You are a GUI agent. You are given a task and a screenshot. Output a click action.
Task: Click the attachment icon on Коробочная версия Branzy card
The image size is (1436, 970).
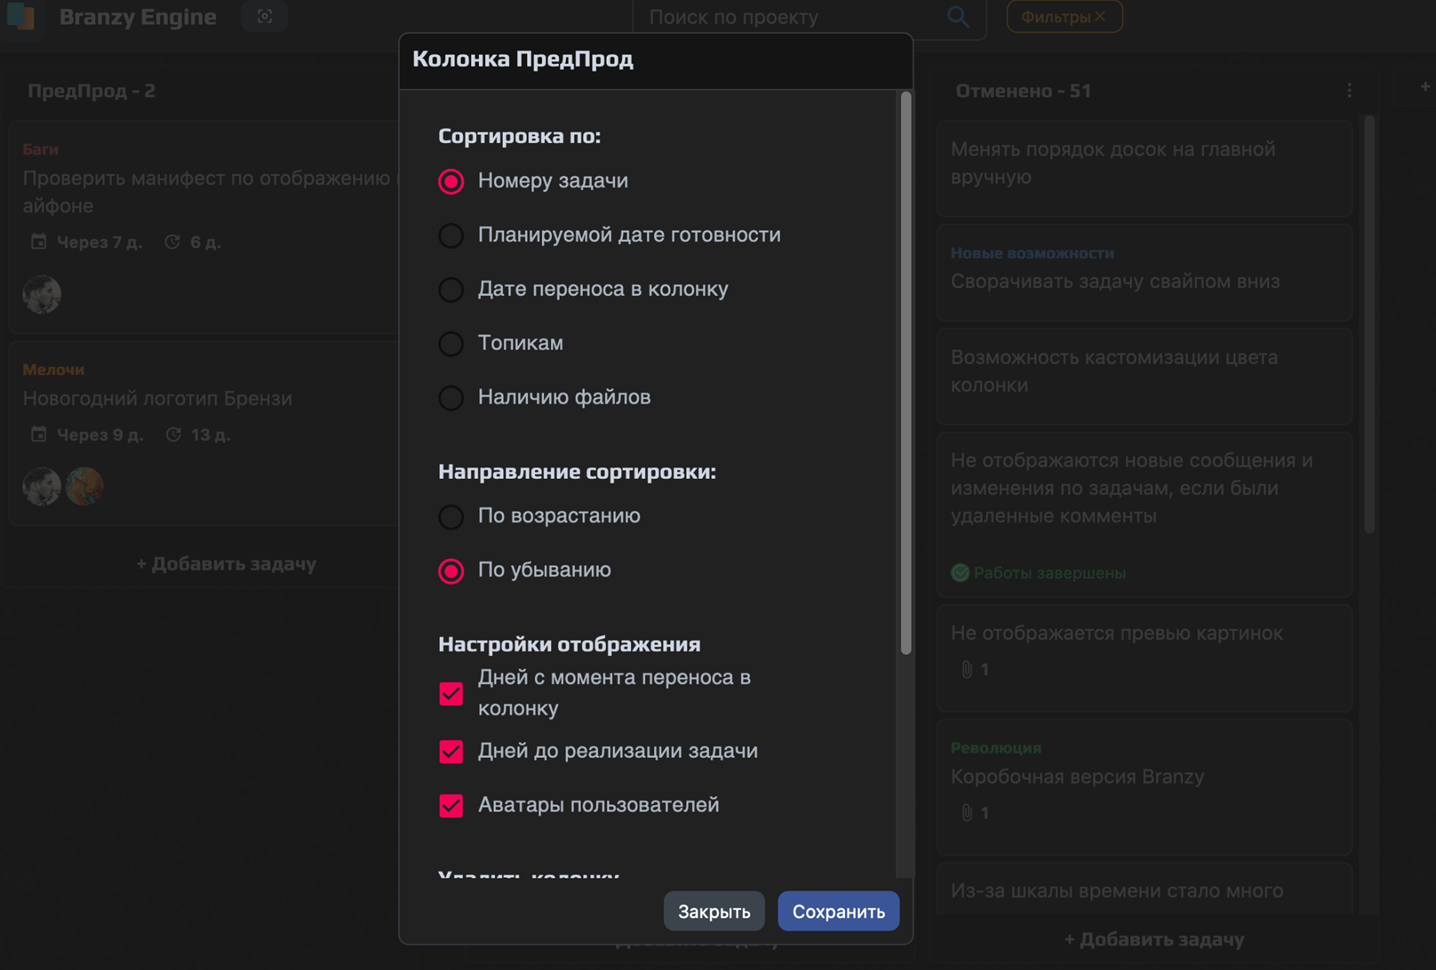click(967, 813)
